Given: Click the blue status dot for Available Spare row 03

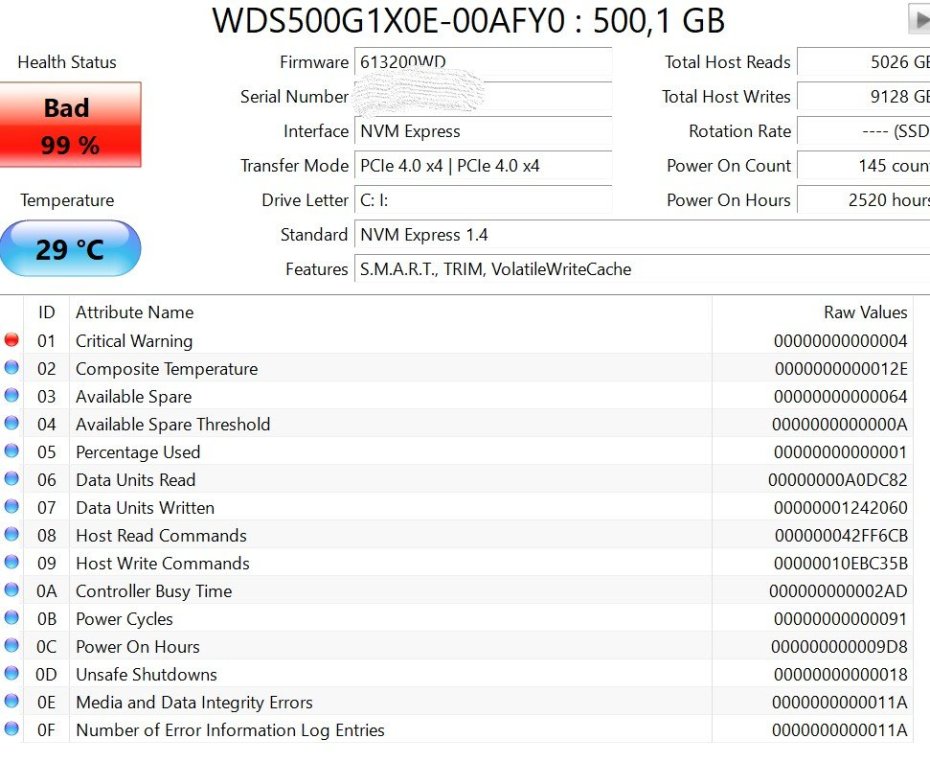Looking at the screenshot, I should coord(11,396).
